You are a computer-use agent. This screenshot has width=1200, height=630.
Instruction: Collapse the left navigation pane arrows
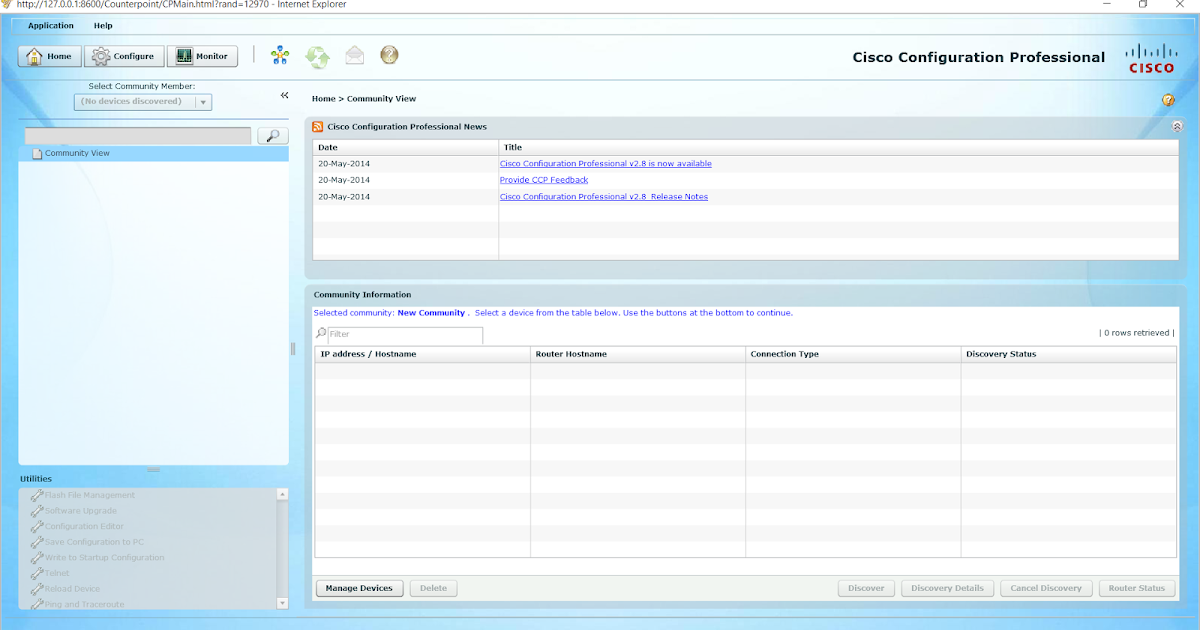(284, 95)
